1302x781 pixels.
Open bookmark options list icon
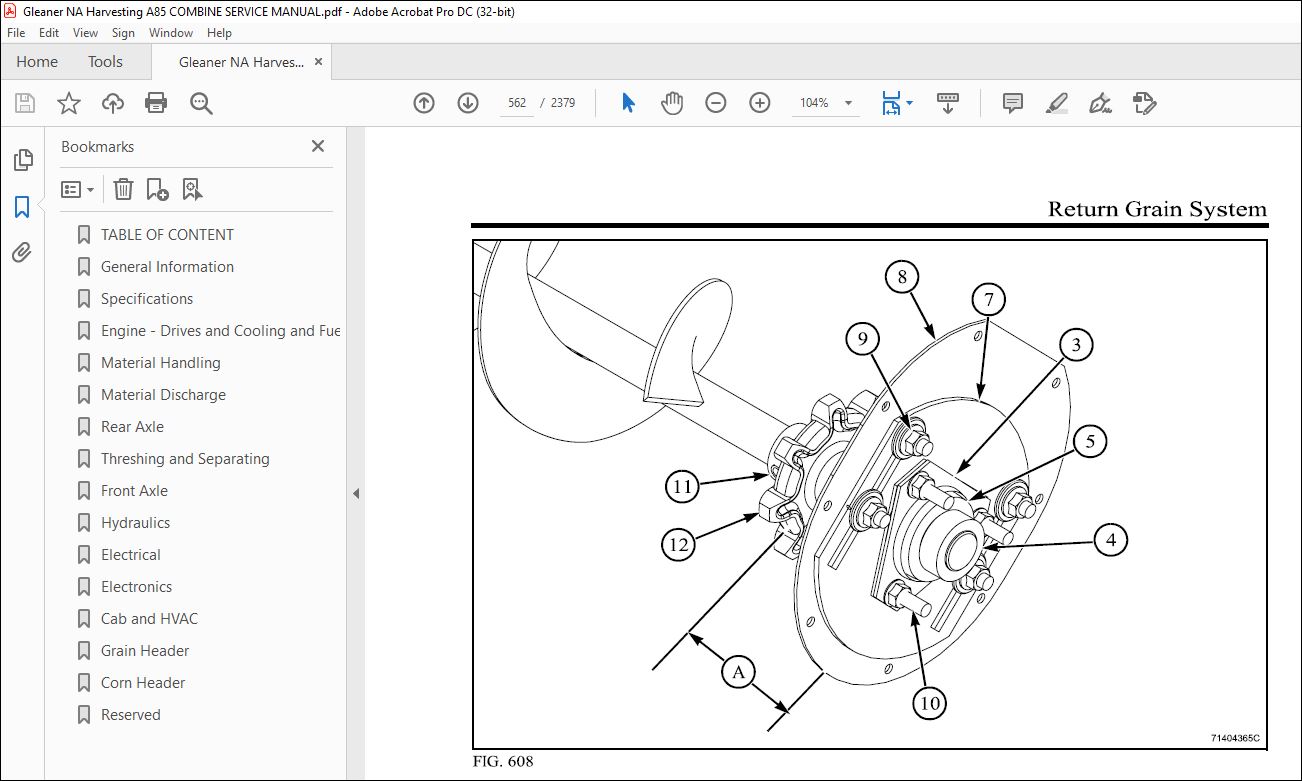pos(78,189)
